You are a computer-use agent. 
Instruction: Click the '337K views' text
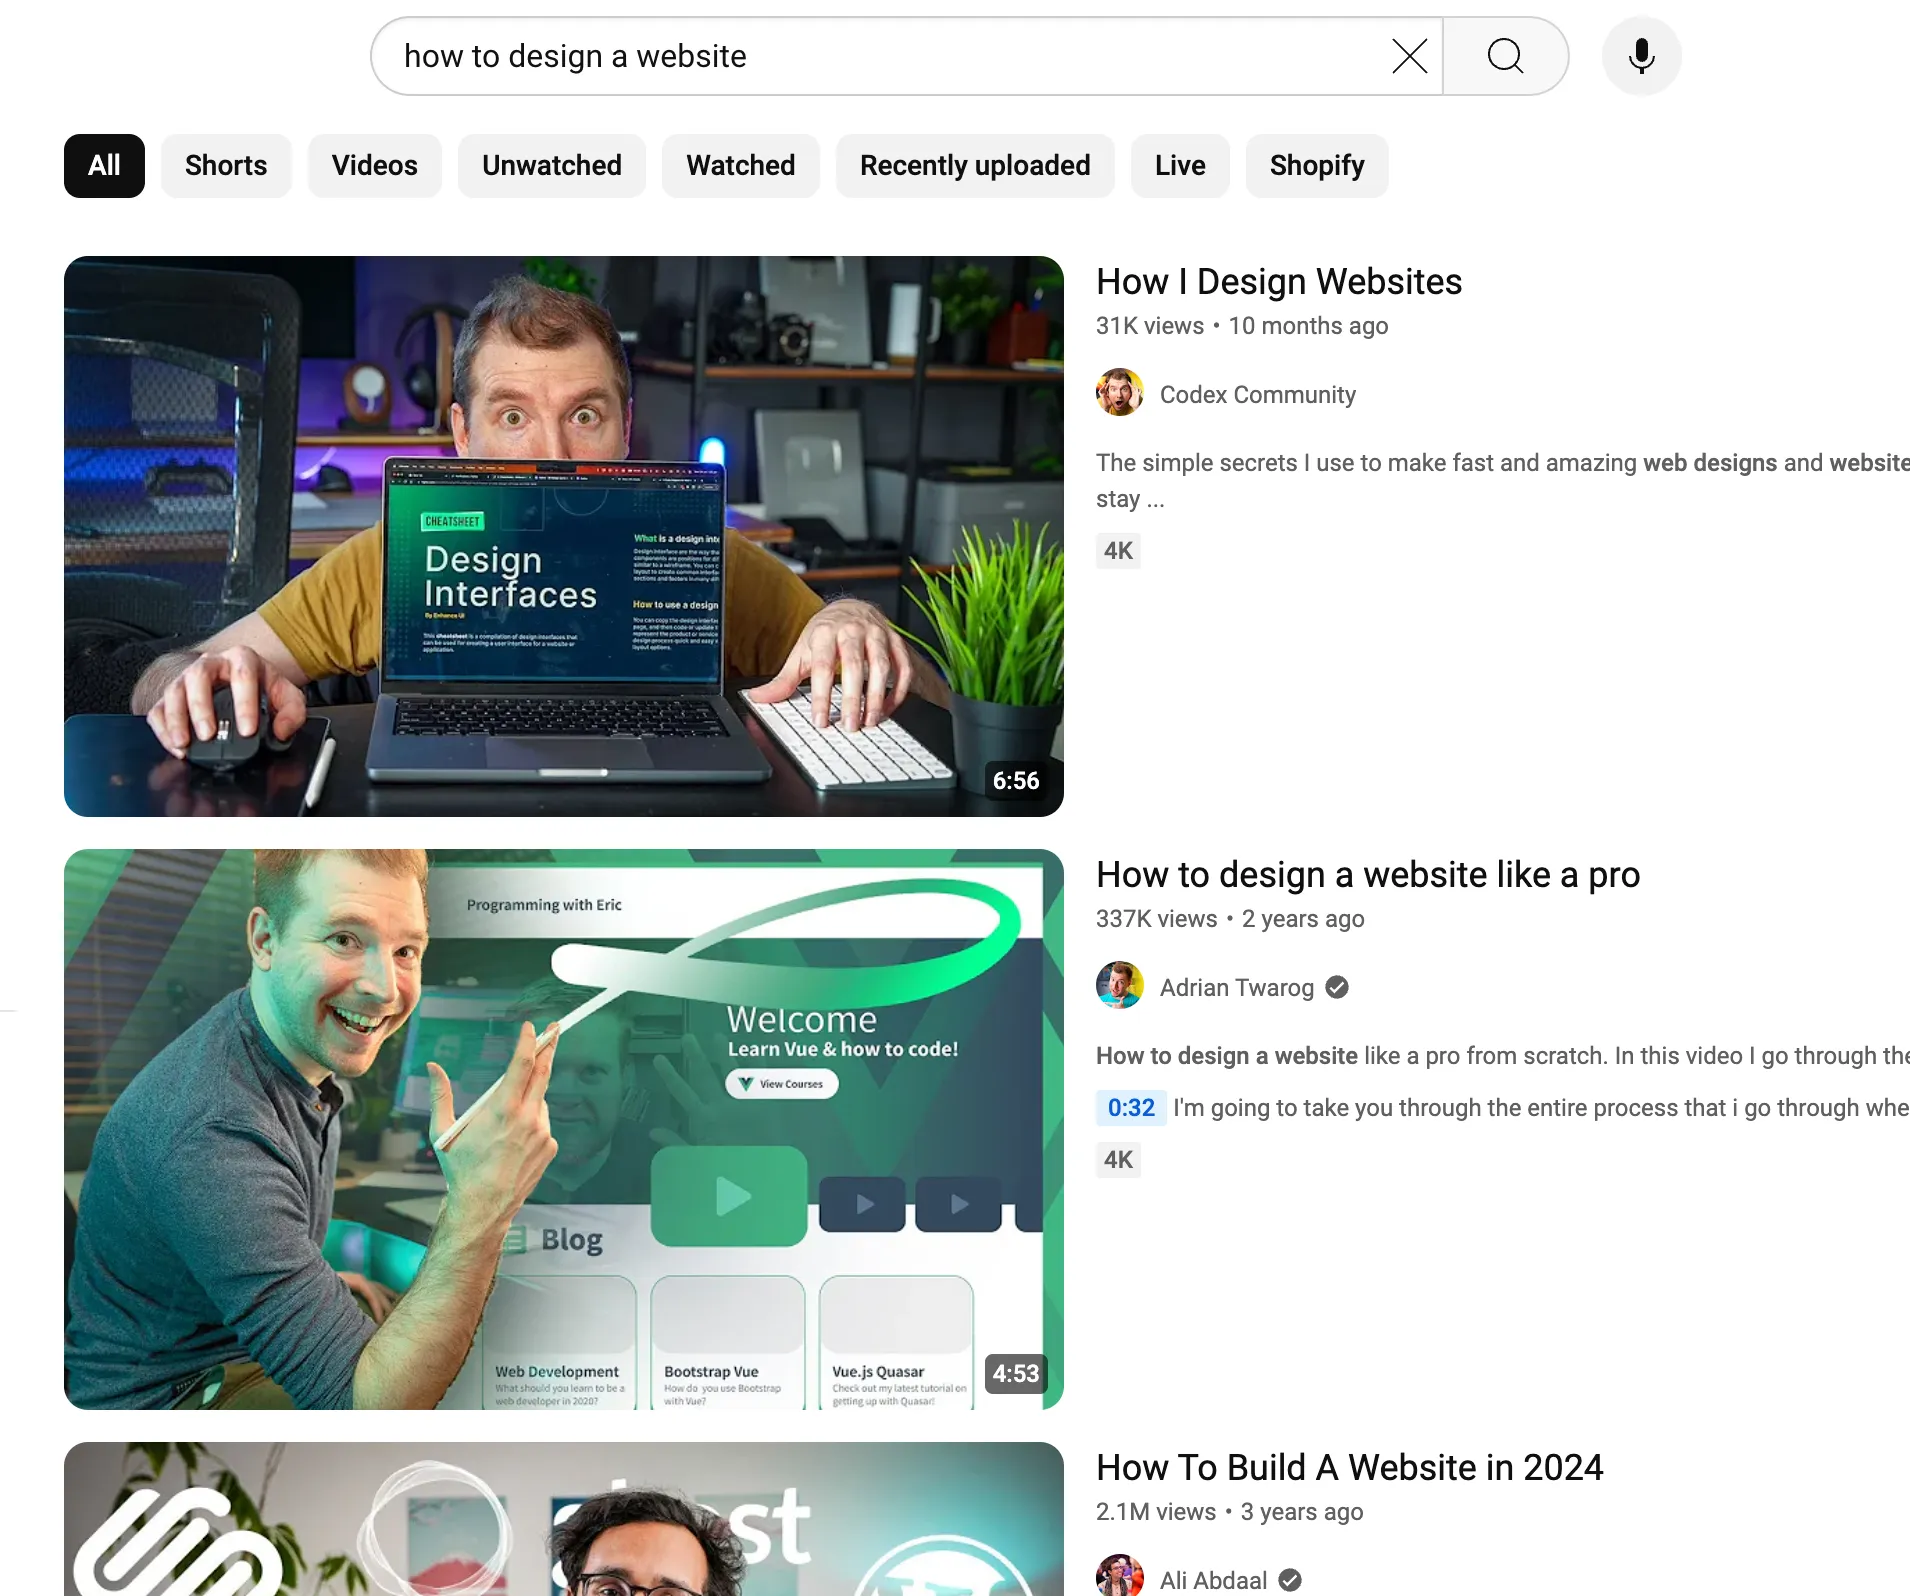pyautogui.click(x=1157, y=919)
